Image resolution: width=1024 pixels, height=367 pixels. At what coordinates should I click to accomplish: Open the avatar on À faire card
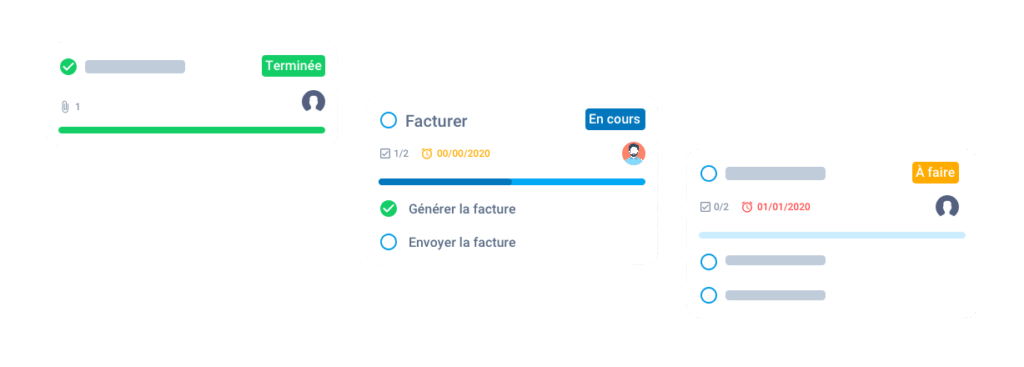pos(947,207)
